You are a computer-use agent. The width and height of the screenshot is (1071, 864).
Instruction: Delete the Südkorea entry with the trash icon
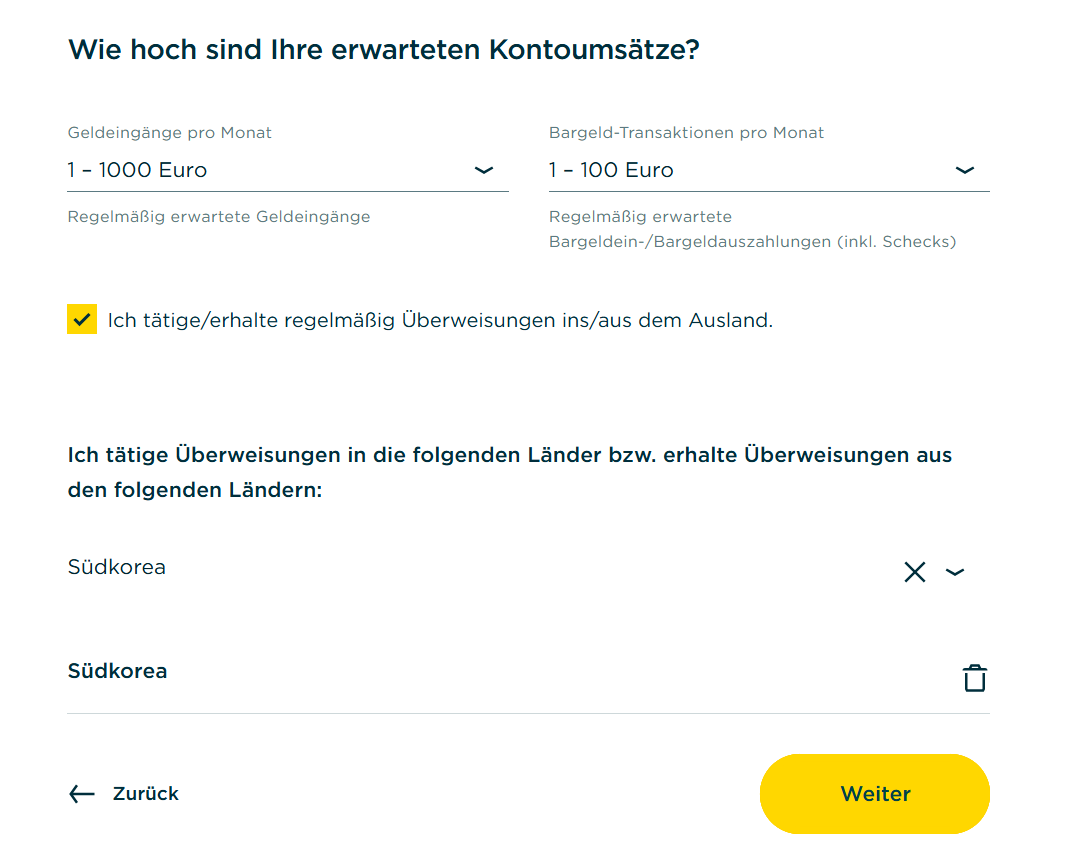[x=975, y=678]
